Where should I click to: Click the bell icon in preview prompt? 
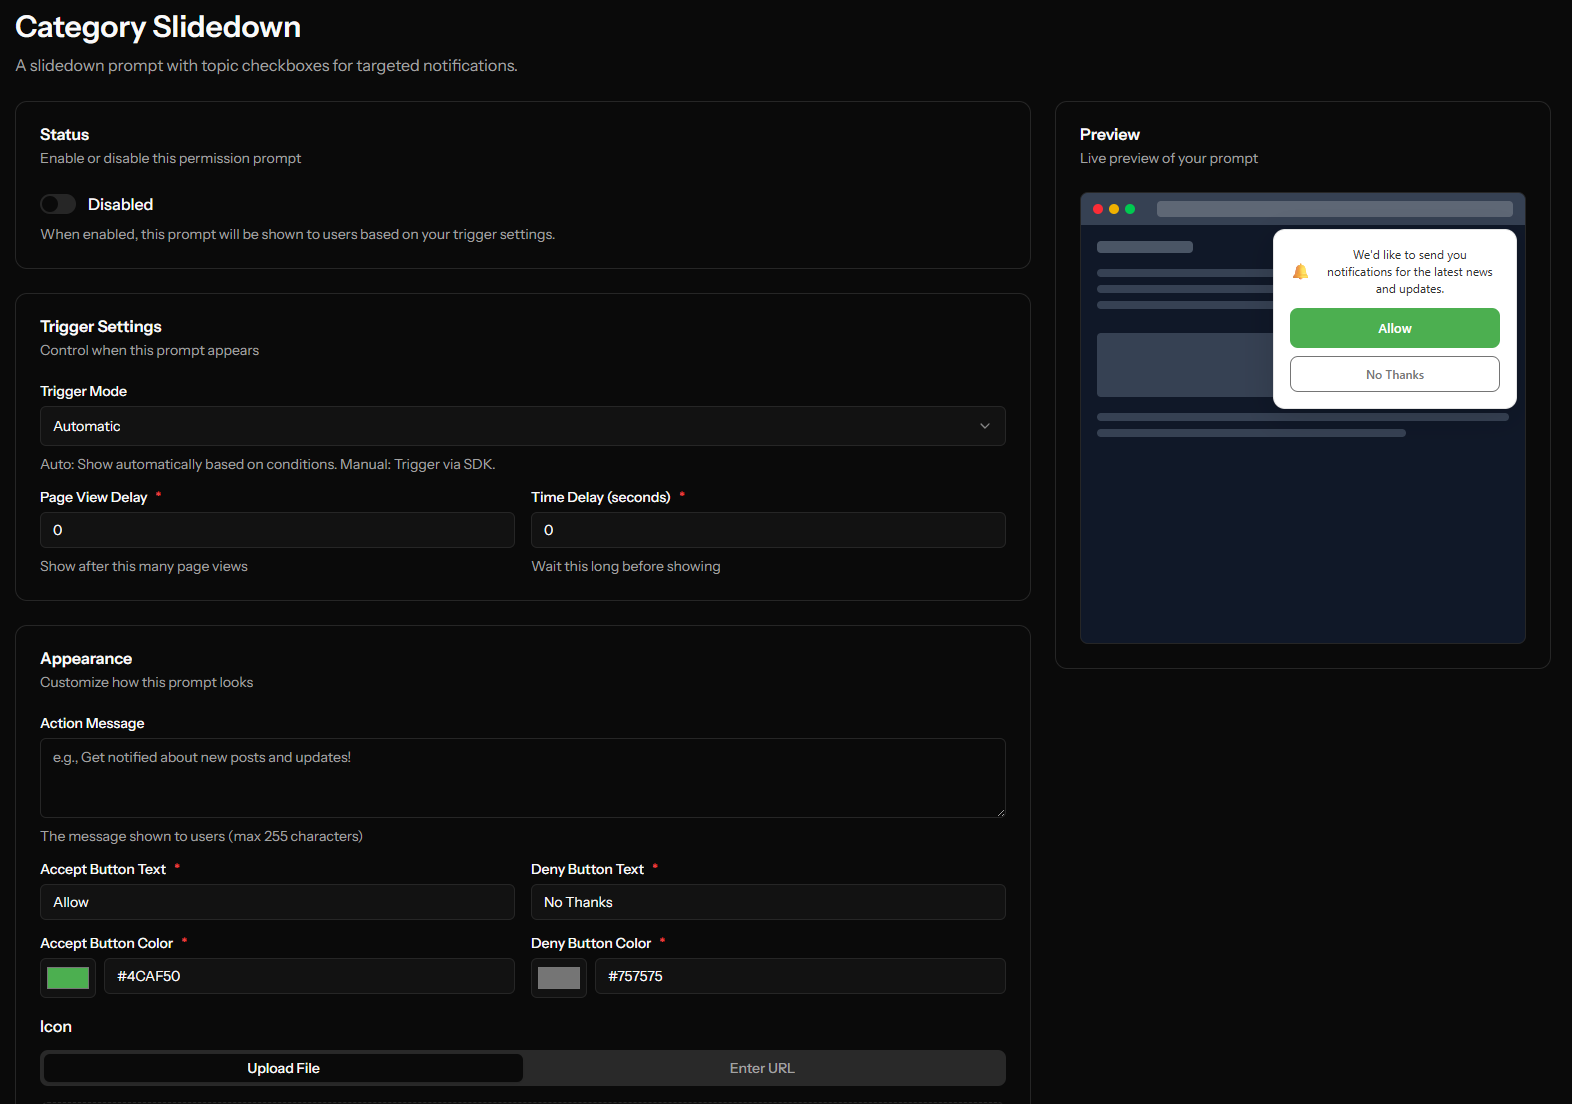point(1300,272)
